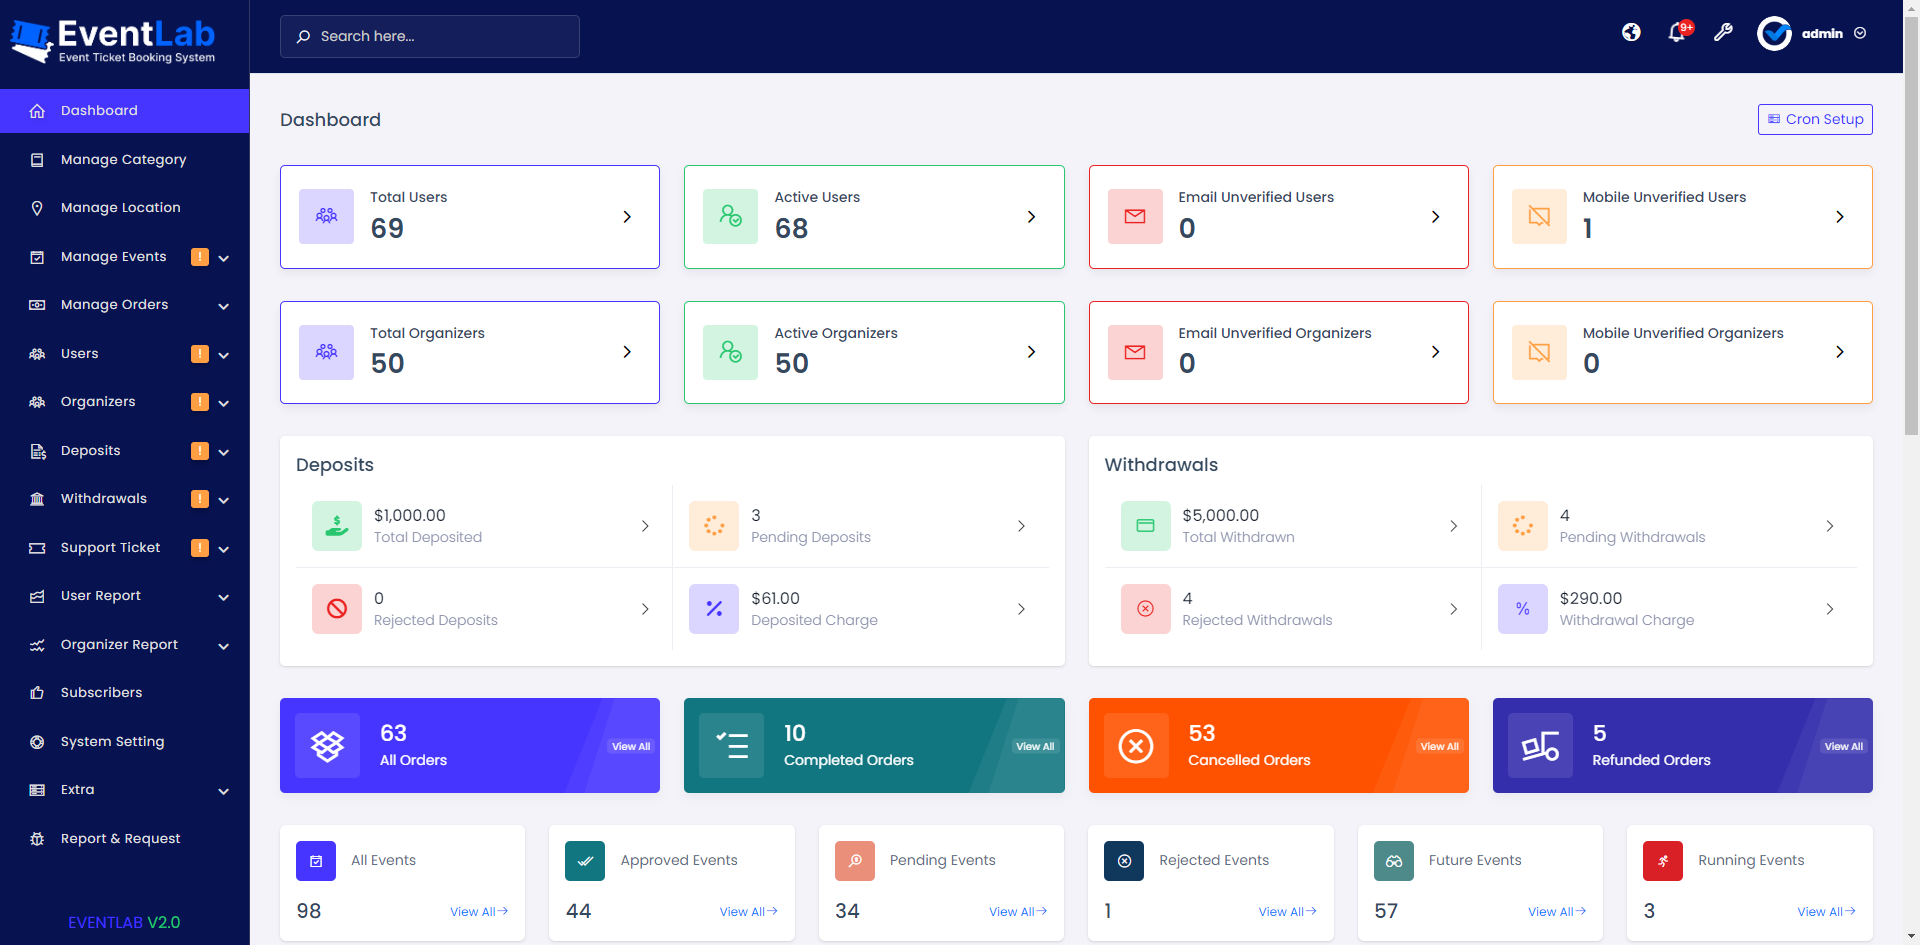Image resolution: width=1920 pixels, height=945 pixels.
Task: View All on Pending Events card
Action: [1018, 911]
